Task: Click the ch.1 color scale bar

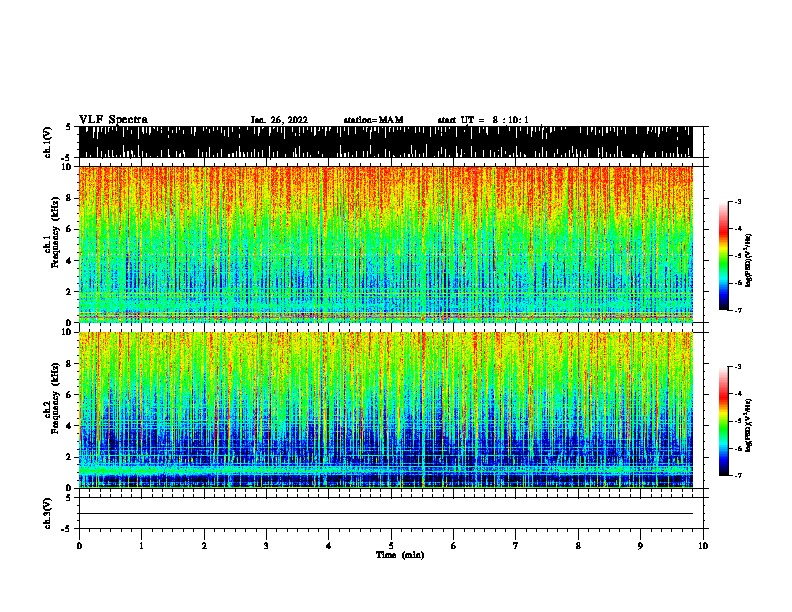Action: (724, 256)
